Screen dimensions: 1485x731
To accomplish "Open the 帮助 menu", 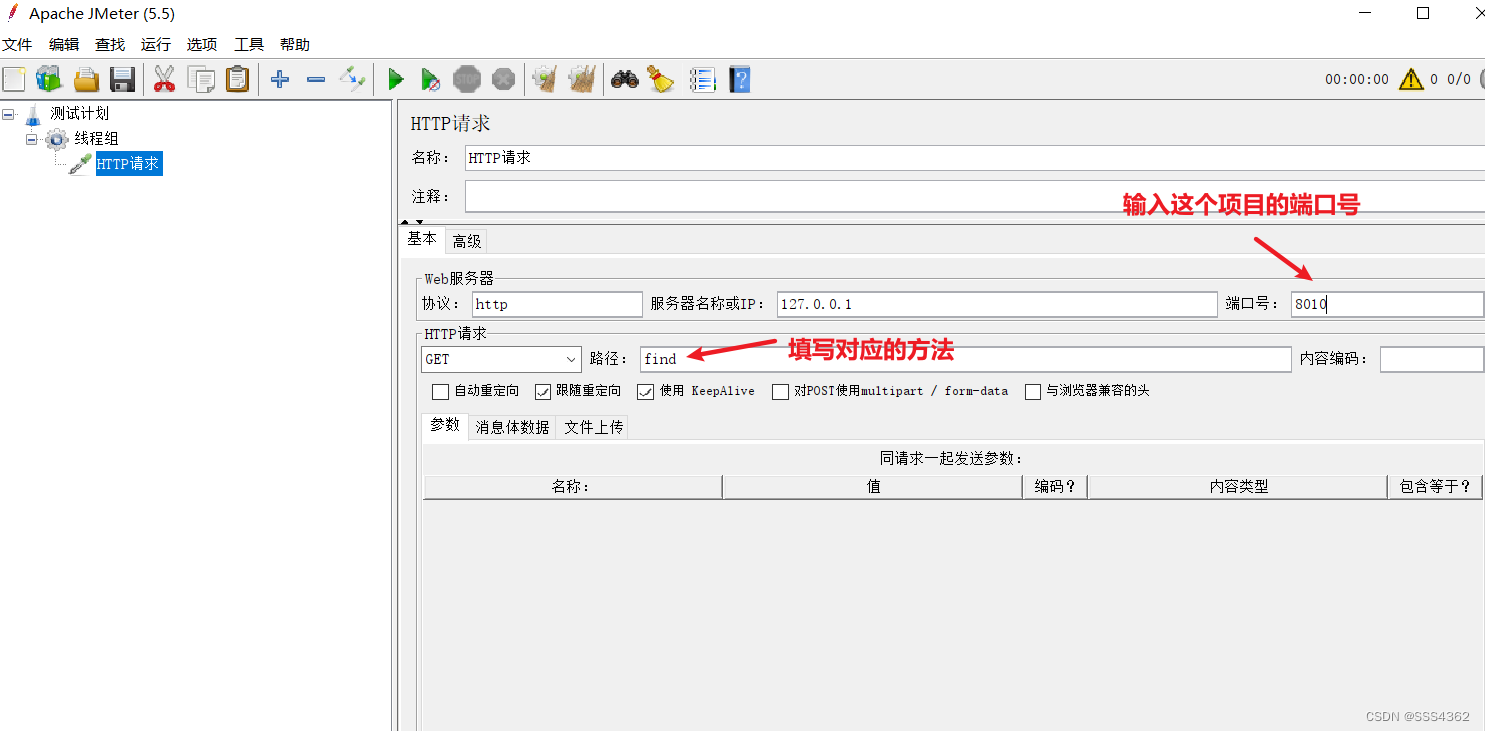I will [x=295, y=45].
